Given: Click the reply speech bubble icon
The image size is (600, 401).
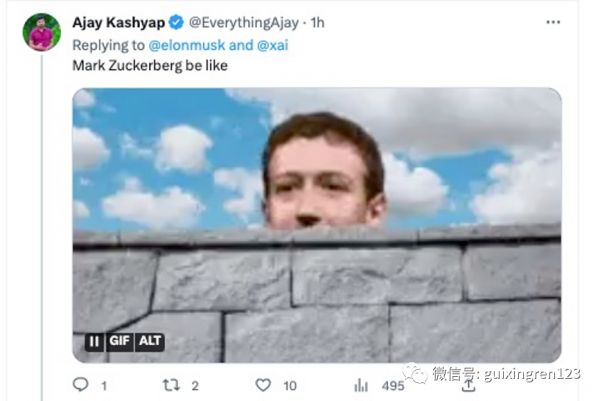Looking at the screenshot, I should pos(80,384).
